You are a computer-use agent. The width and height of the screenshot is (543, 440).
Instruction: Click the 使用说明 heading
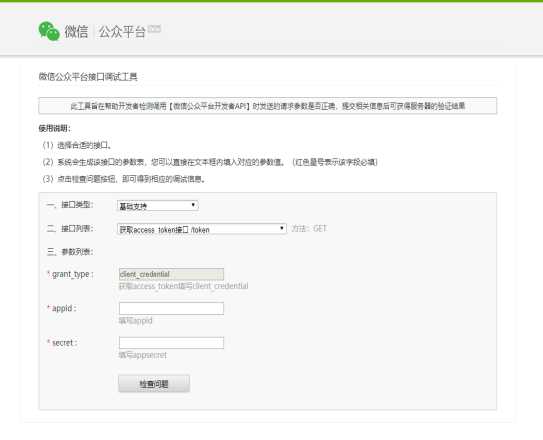[x=55, y=128]
